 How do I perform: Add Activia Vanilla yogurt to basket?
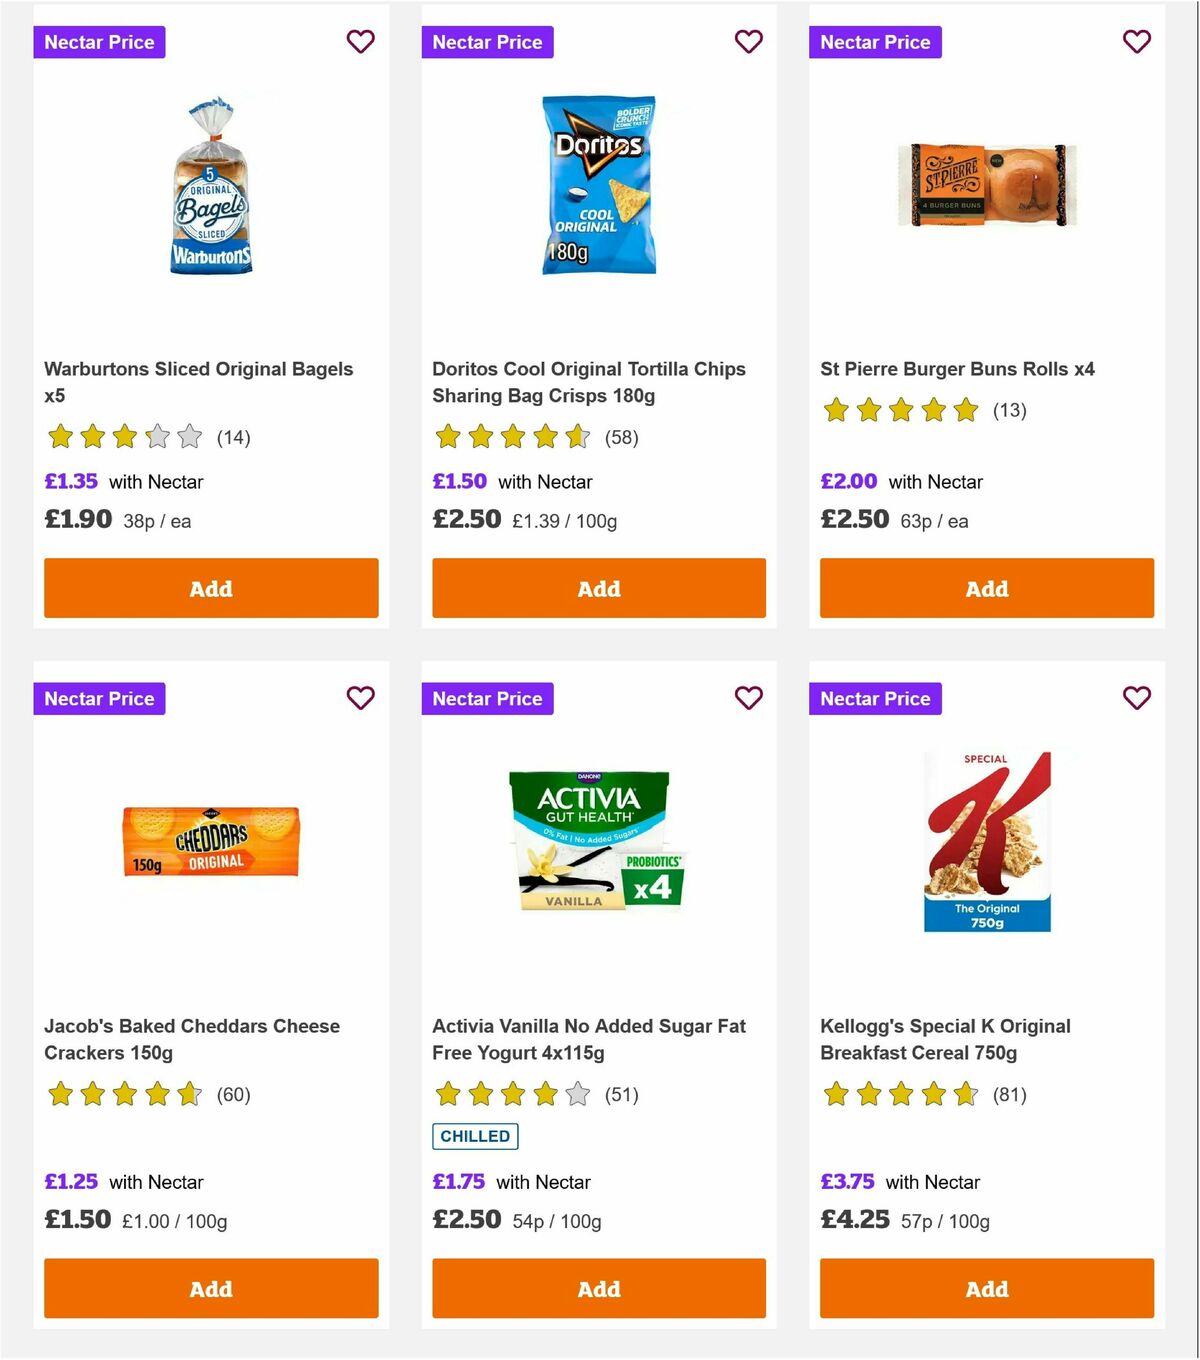(x=598, y=1289)
